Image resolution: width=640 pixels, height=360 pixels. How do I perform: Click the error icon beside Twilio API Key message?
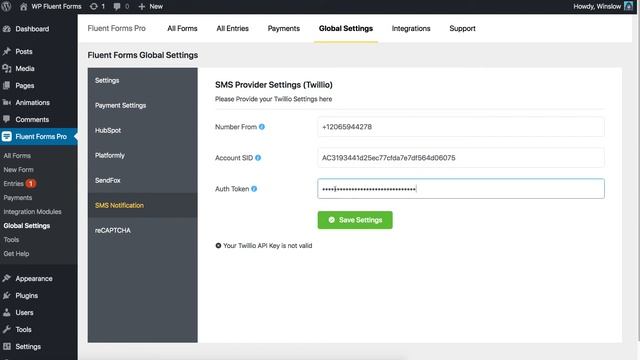coord(218,246)
